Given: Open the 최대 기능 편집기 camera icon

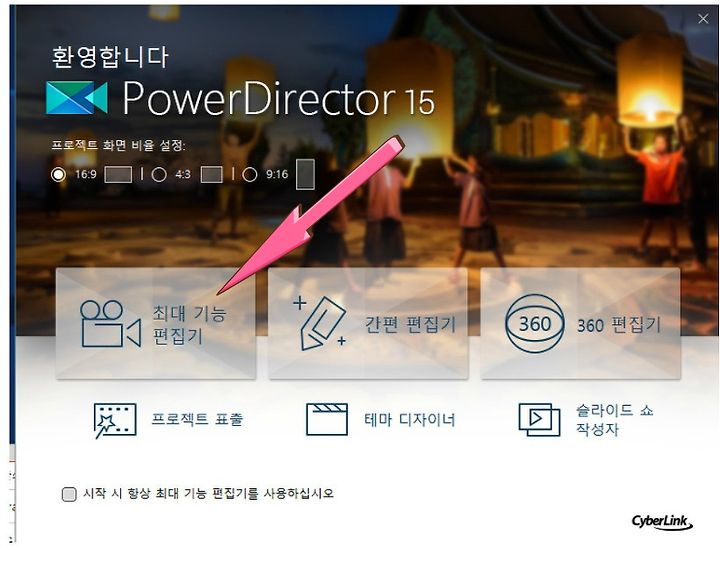Looking at the screenshot, I should [110, 324].
